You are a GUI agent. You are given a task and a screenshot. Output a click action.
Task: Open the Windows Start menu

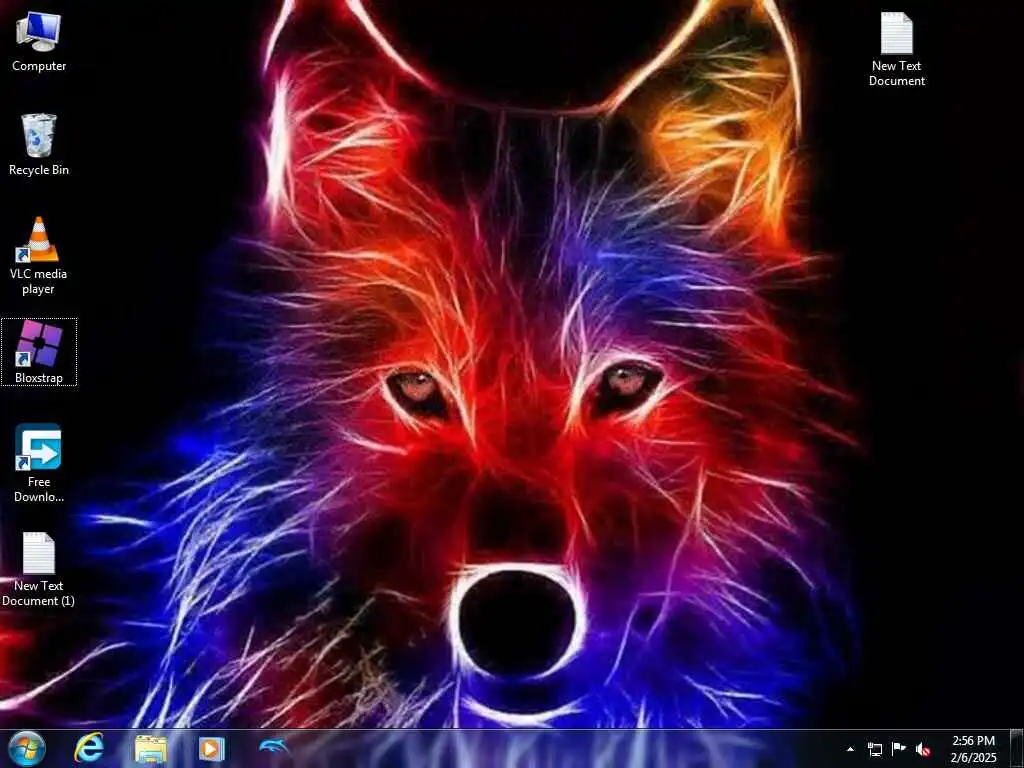tap(27, 749)
